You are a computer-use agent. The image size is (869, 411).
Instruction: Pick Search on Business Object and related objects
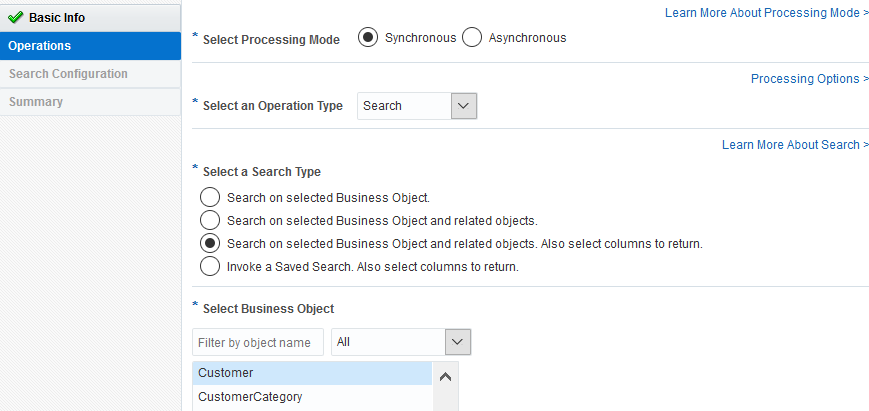point(210,220)
